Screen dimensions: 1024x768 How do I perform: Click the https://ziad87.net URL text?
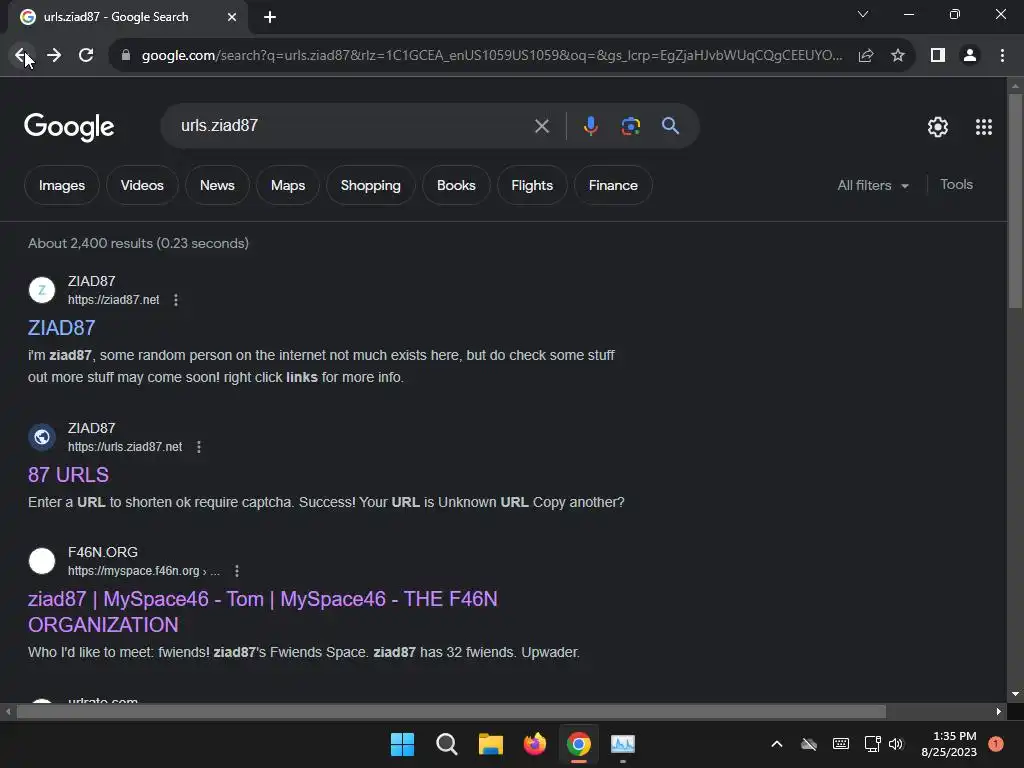point(114,300)
